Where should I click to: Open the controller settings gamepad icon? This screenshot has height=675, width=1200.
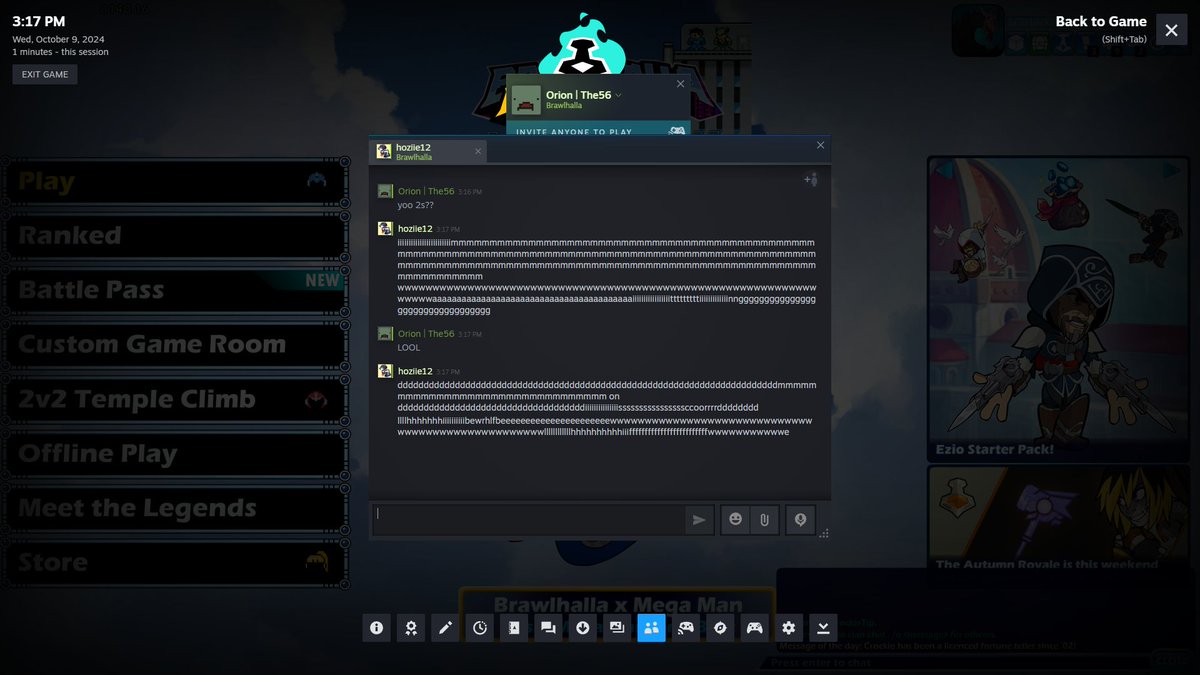coord(754,628)
